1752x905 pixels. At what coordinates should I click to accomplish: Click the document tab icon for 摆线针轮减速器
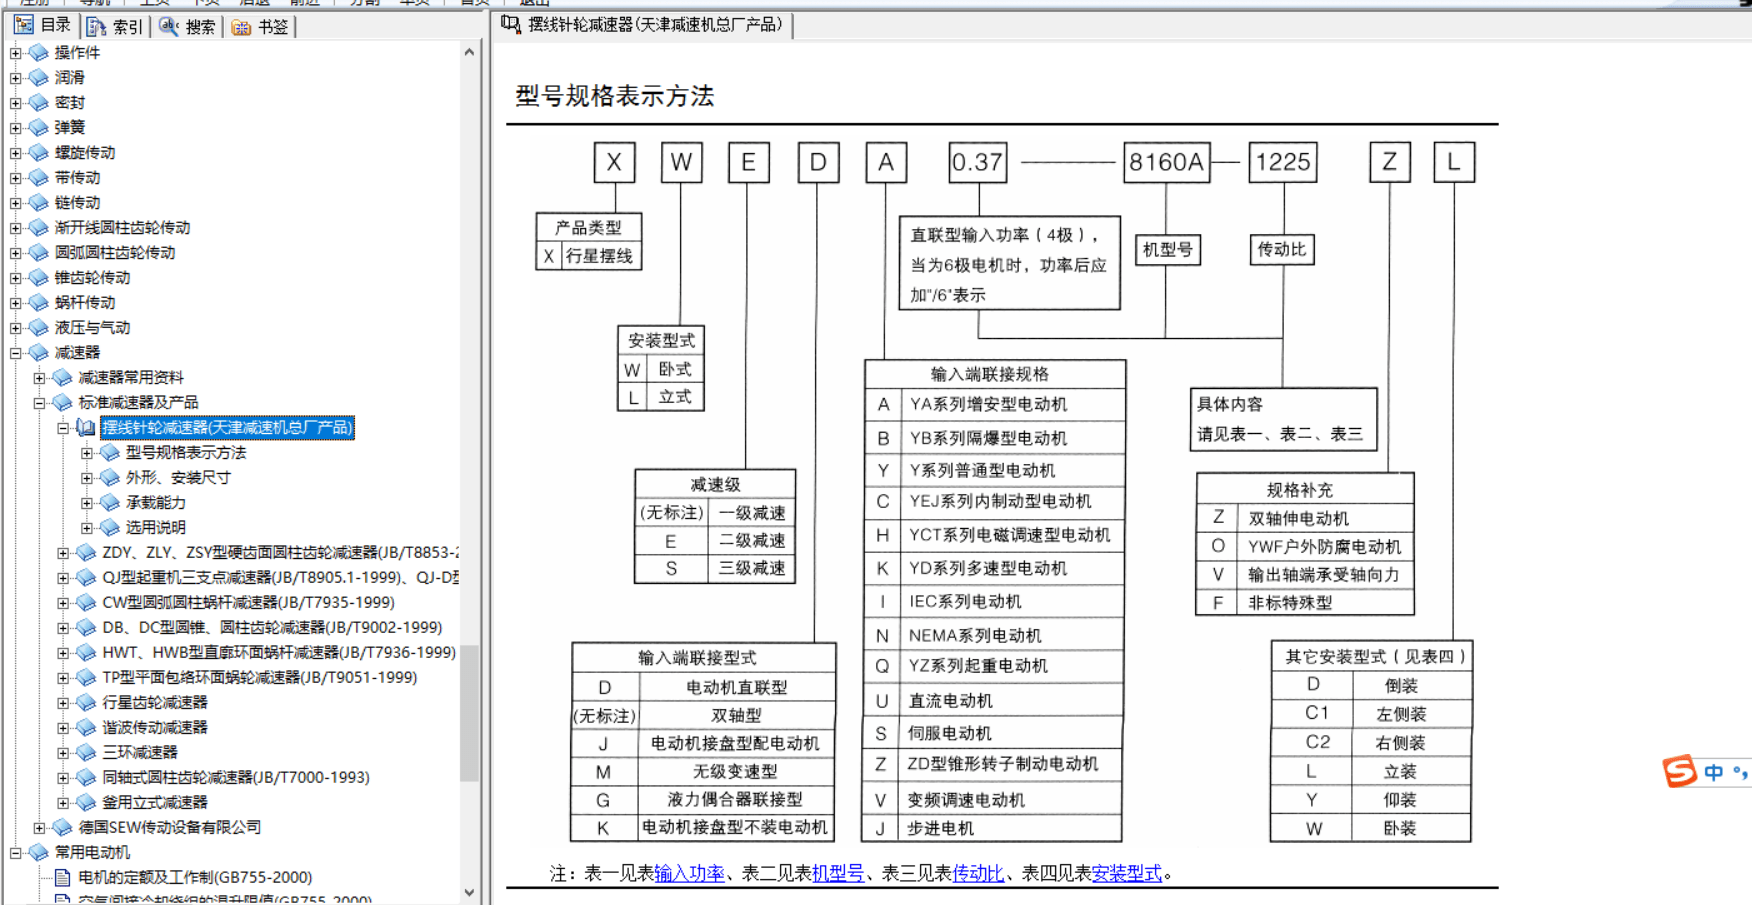(x=511, y=24)
